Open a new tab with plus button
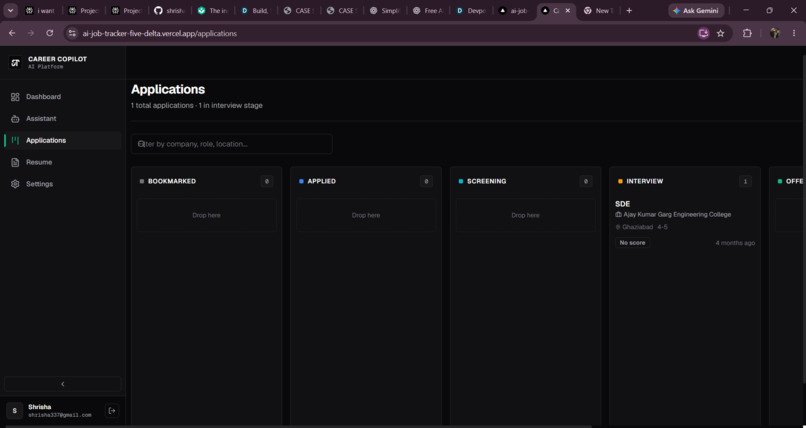This screenshot has height=428, width=806. pyautogui.click(x=629, y=11)
